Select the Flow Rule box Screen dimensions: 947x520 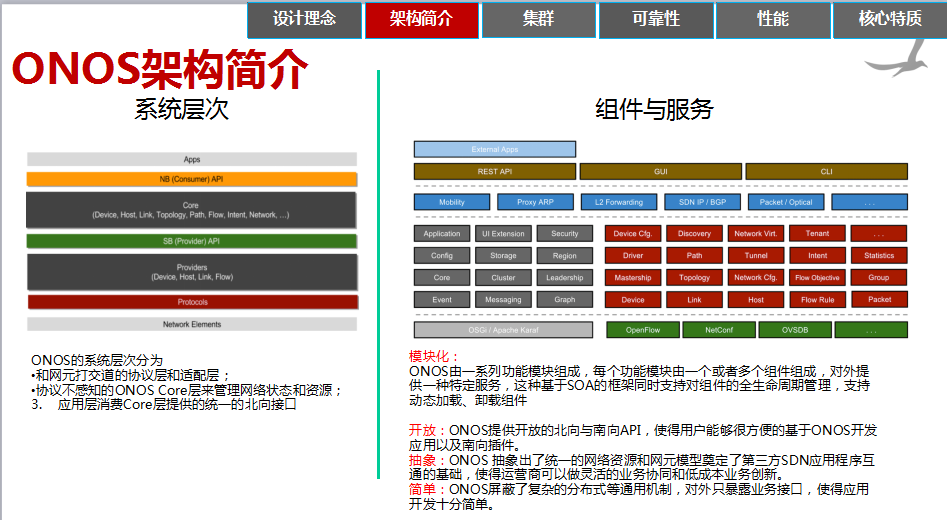pos(818,300)
